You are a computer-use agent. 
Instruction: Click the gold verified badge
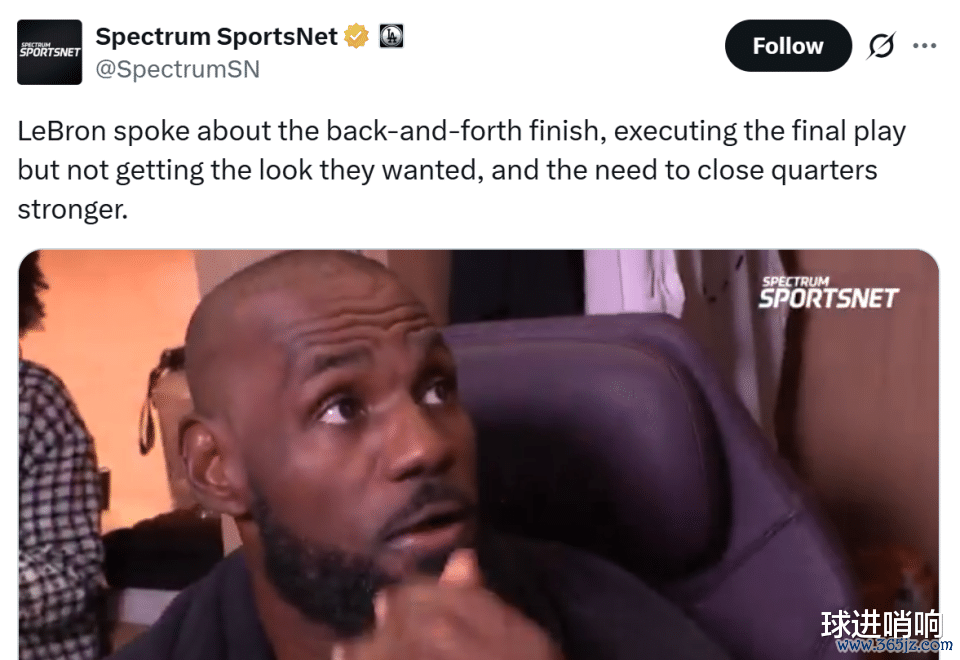[x=356, y=36]
